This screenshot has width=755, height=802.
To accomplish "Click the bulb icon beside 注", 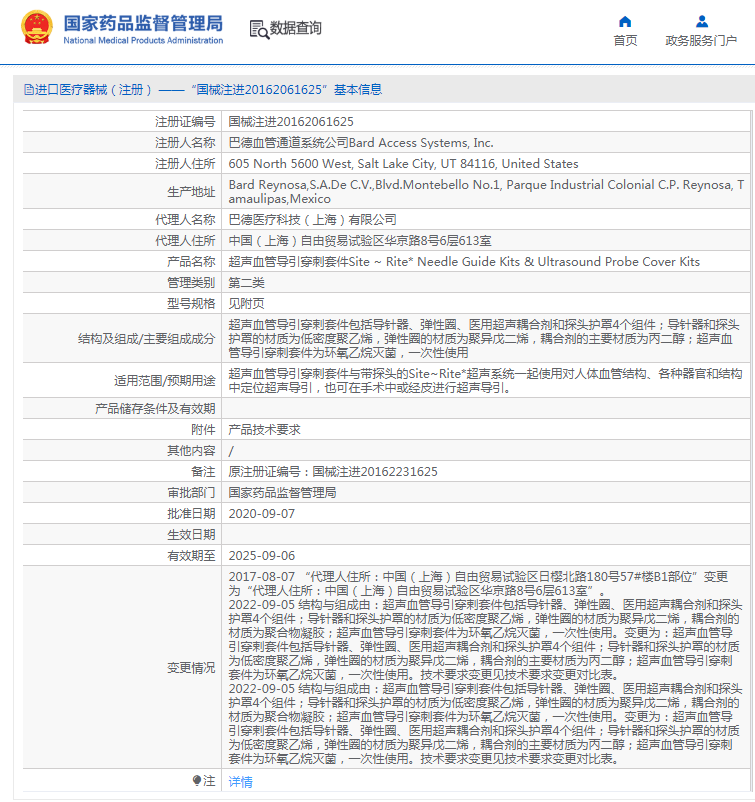I will (x=197, y=780).
